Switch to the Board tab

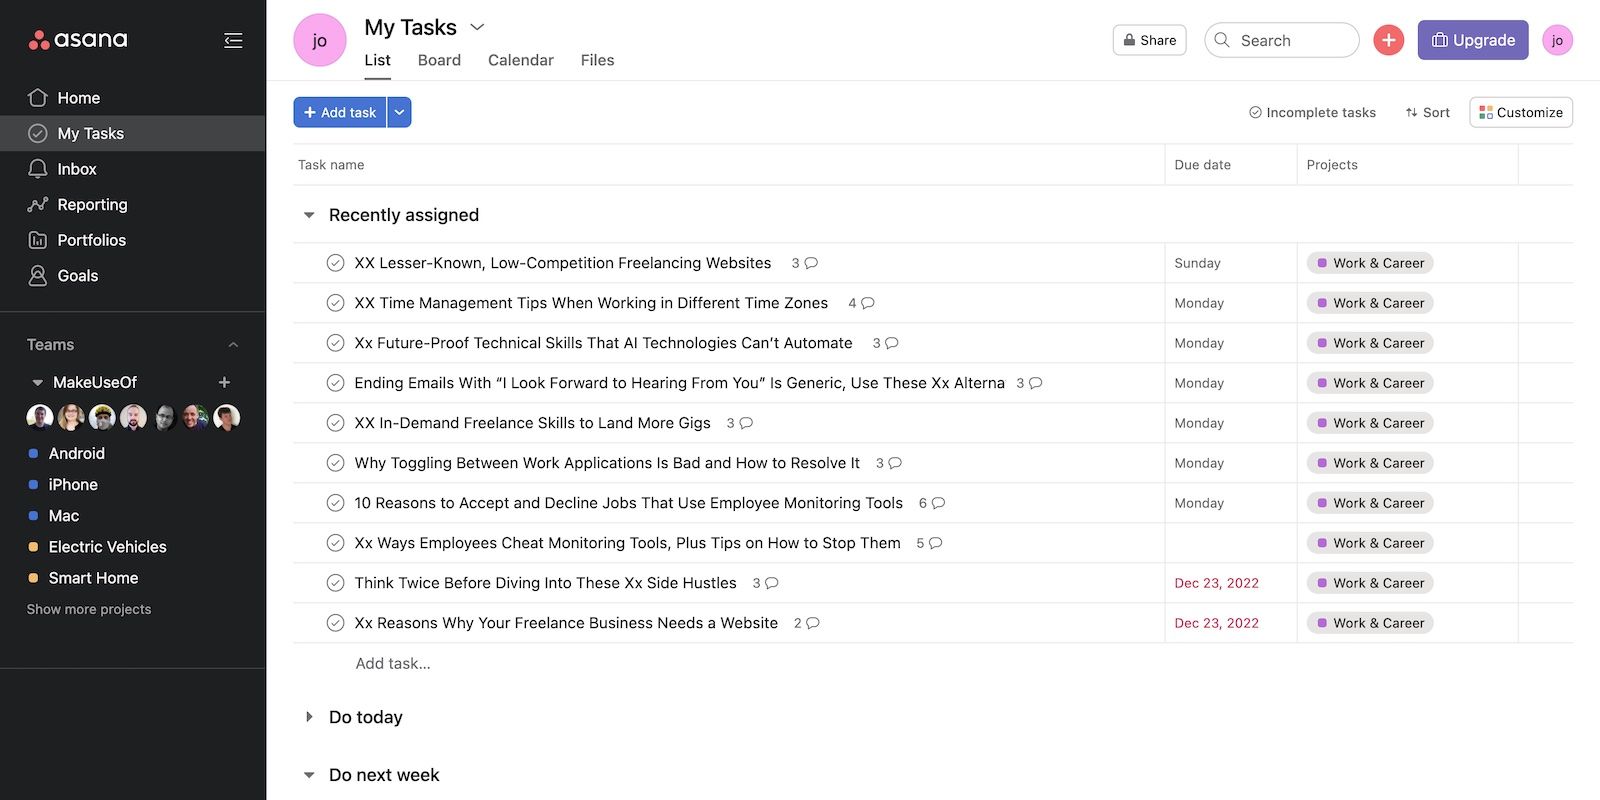pos(439,60)
